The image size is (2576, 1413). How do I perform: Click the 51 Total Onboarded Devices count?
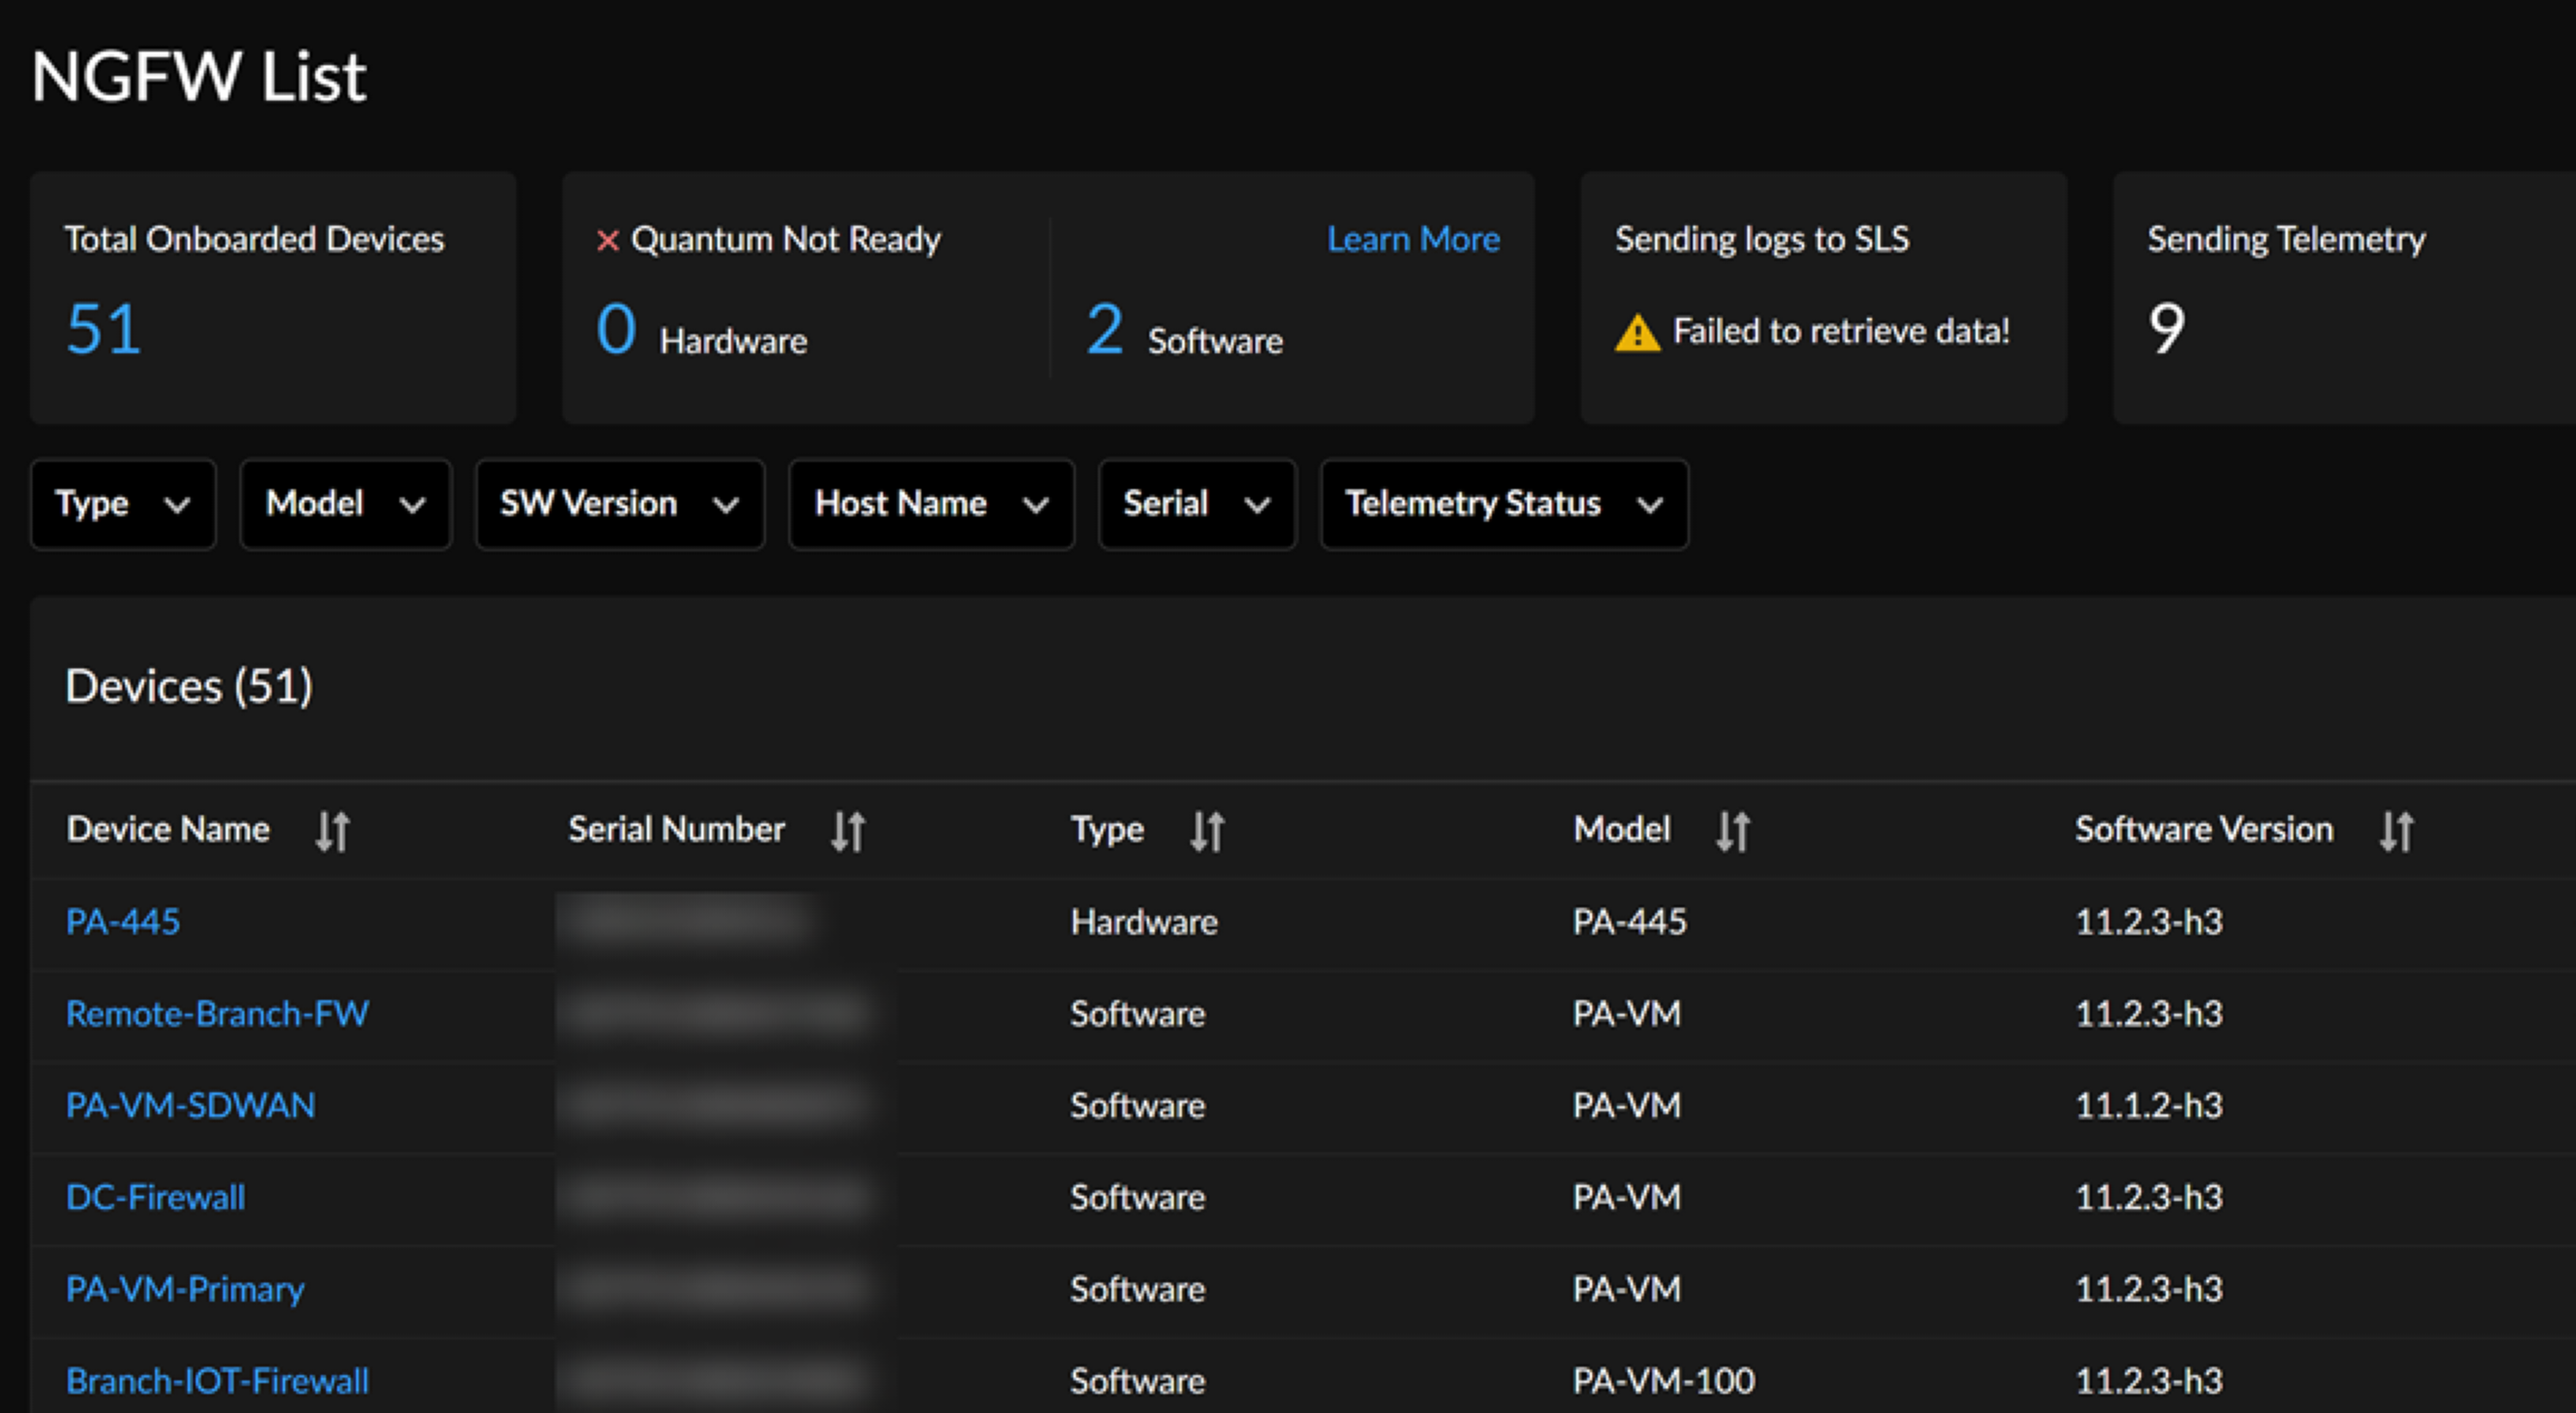pyautogui.click(x=104, y=329)
